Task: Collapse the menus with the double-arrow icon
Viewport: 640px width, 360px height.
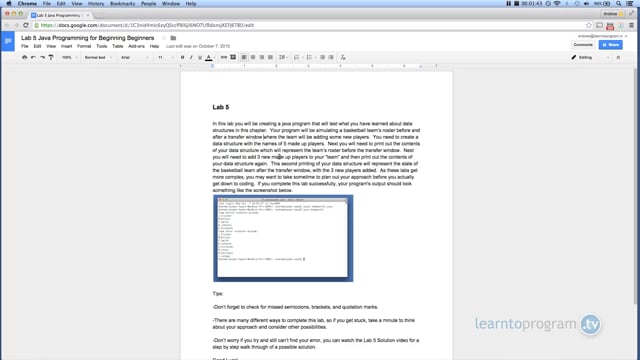Action: point(618,58)
